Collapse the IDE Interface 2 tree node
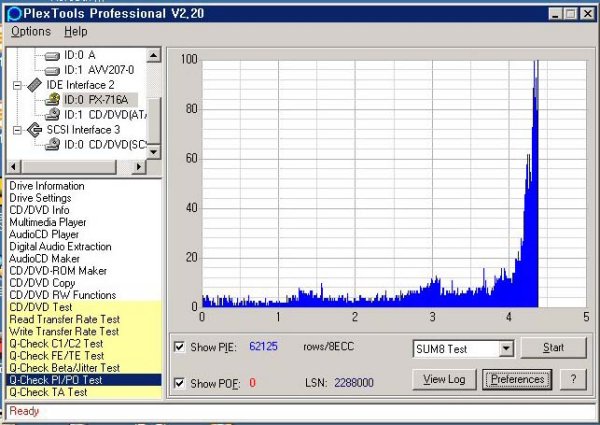 pyautogui.click(x=17, y=85)
